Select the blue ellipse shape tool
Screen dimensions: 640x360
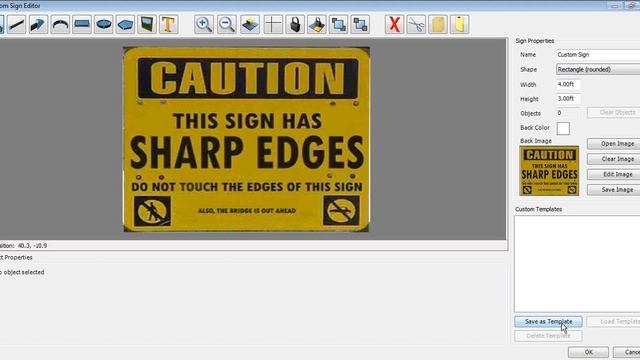(104, 24)
